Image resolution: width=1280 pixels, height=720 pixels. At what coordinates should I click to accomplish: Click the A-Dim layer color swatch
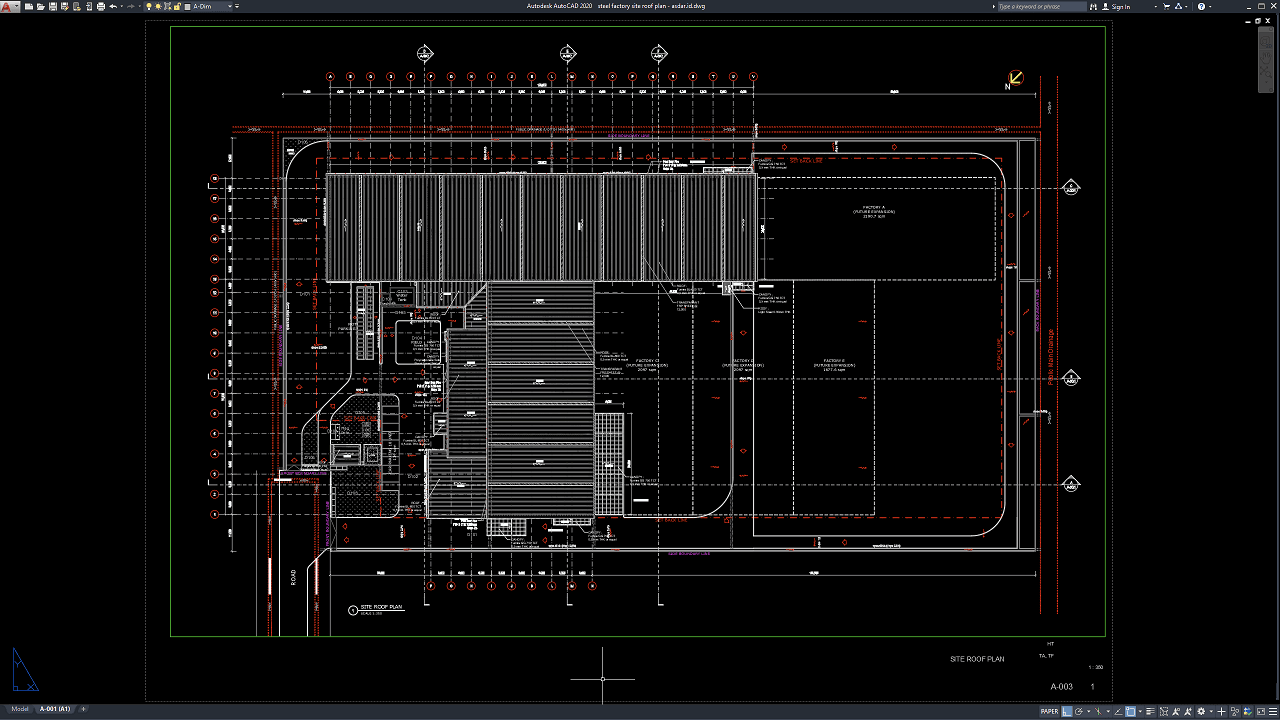[185, 6]
